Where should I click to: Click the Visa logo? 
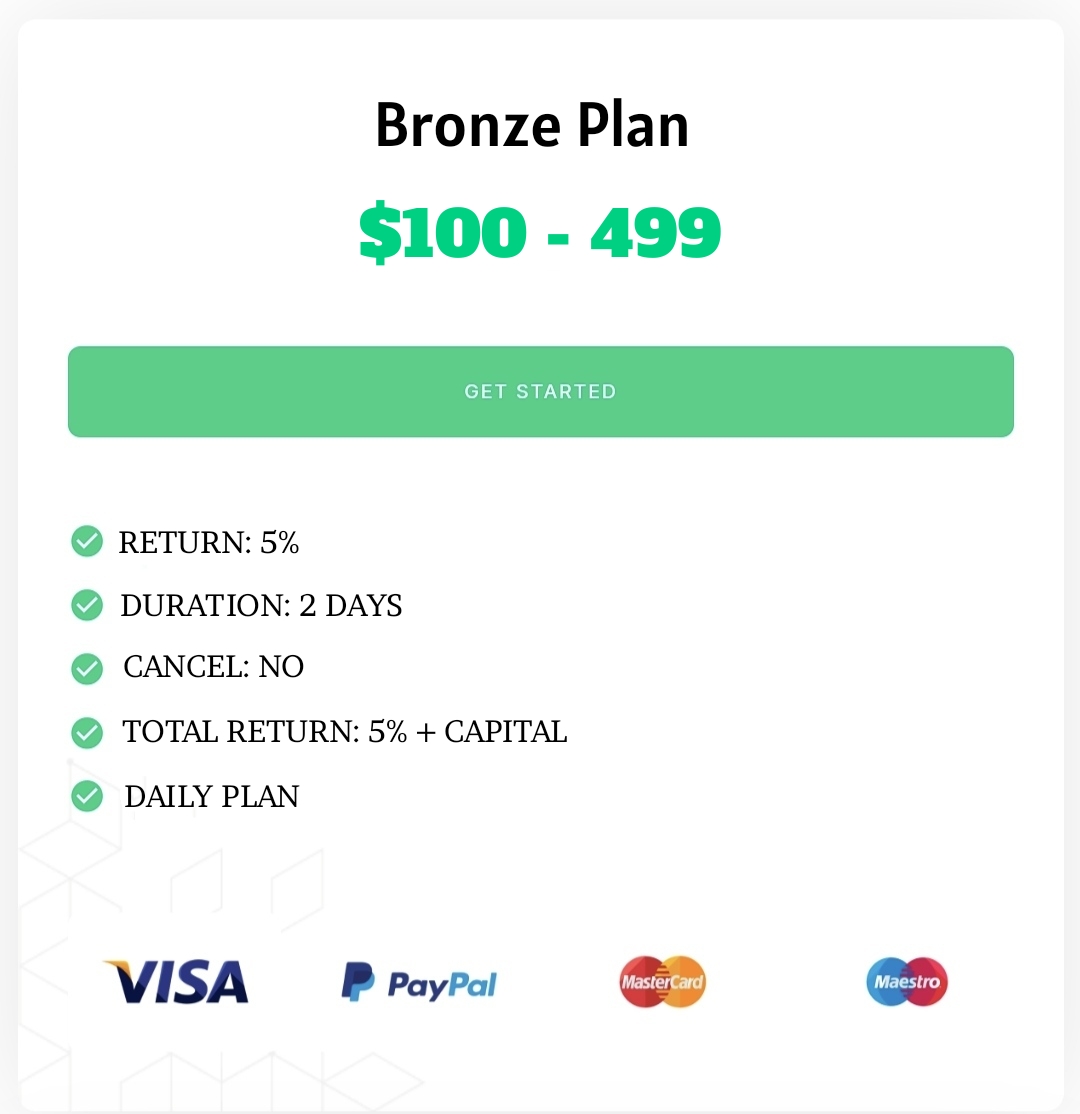click(x=177, y=982)
